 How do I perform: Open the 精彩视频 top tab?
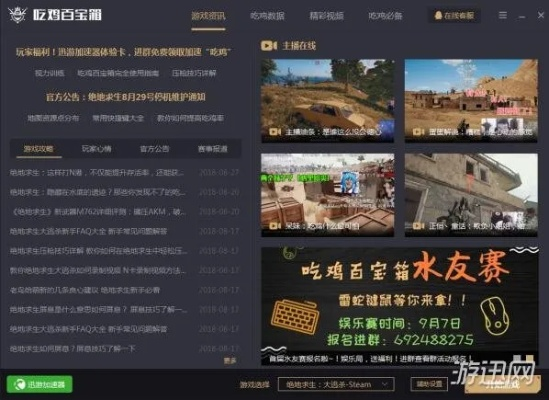326,16
